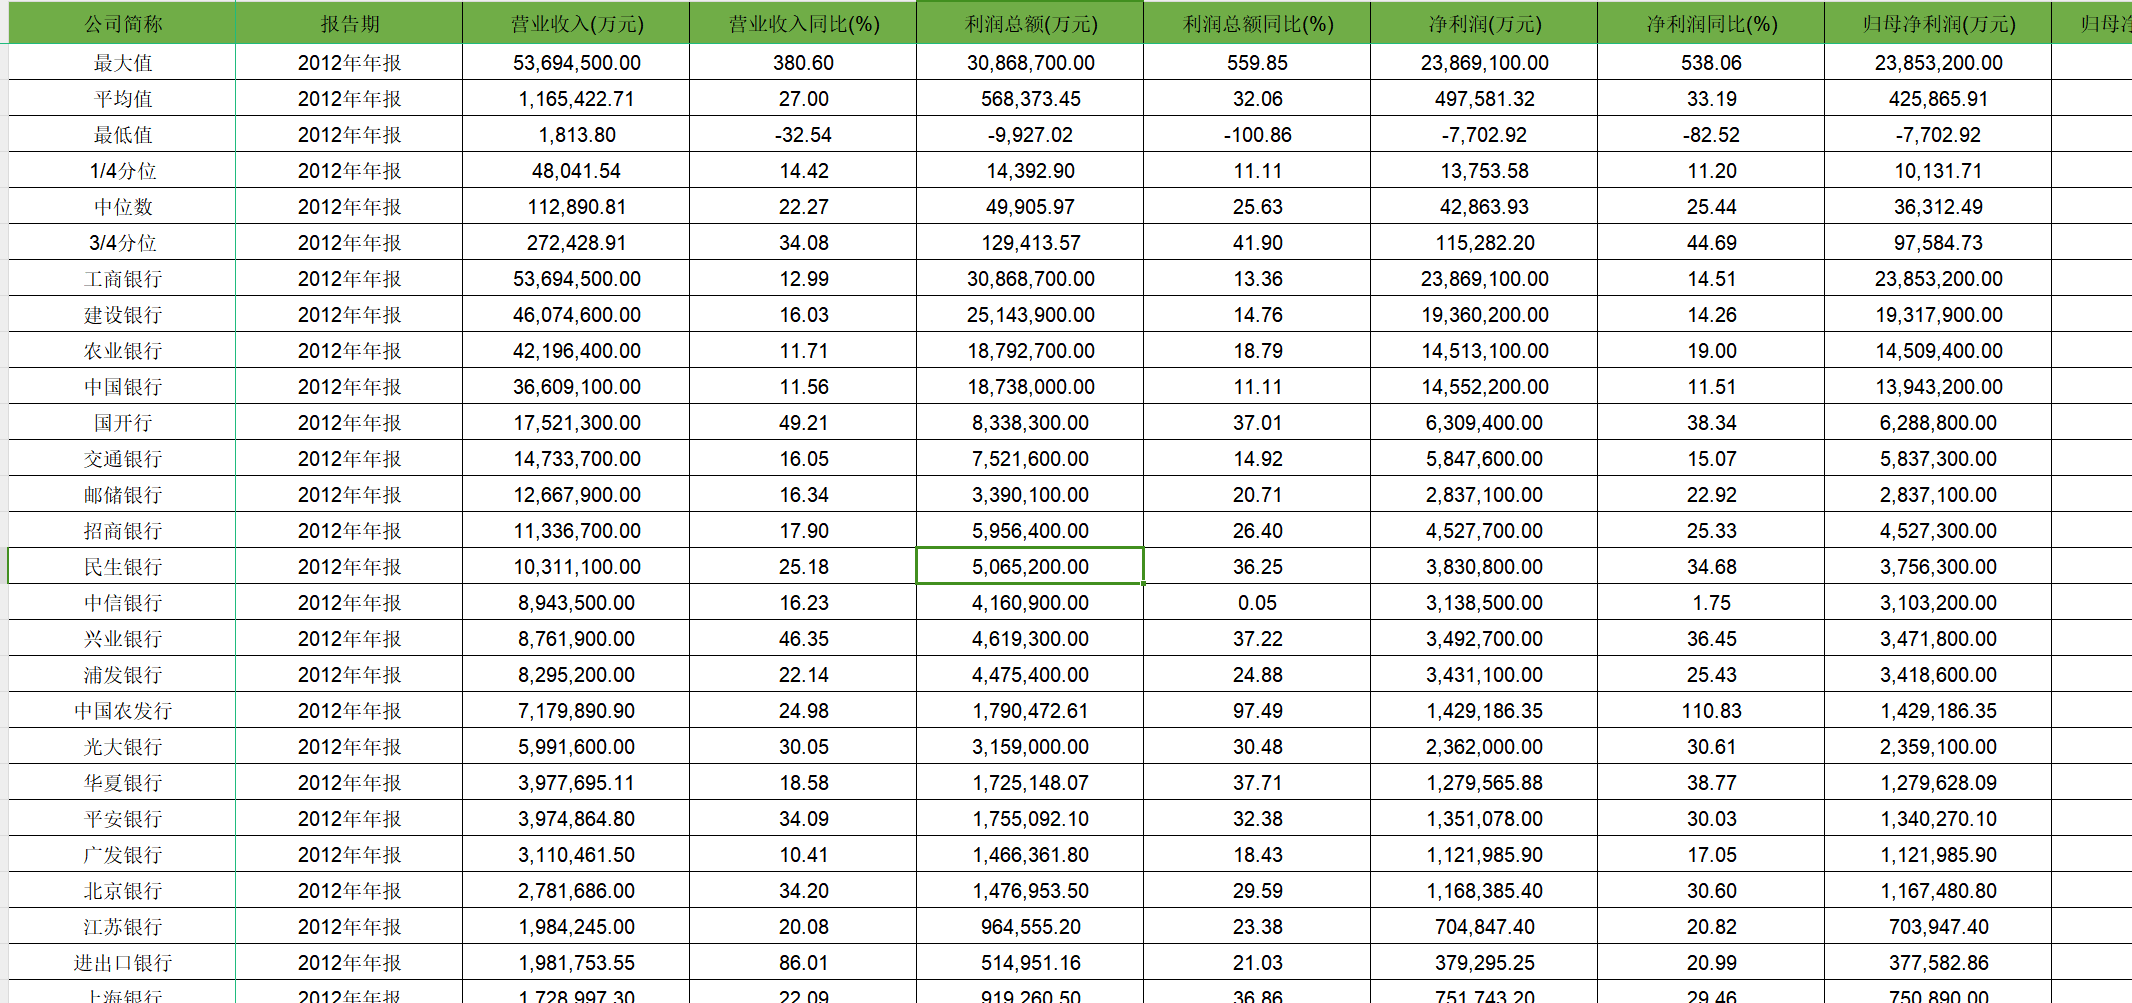Select 营业收入 value 1,165,422.71 in 平均值 row
2132x1003 pixels.
pyautogui.click(x=576, y=98)
